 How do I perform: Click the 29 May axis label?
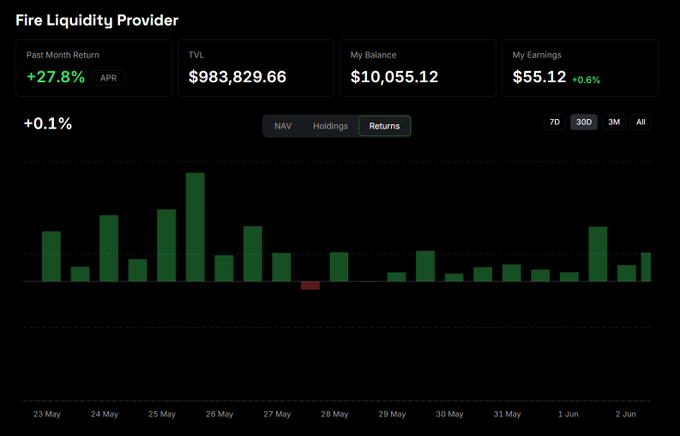[392, 414]
